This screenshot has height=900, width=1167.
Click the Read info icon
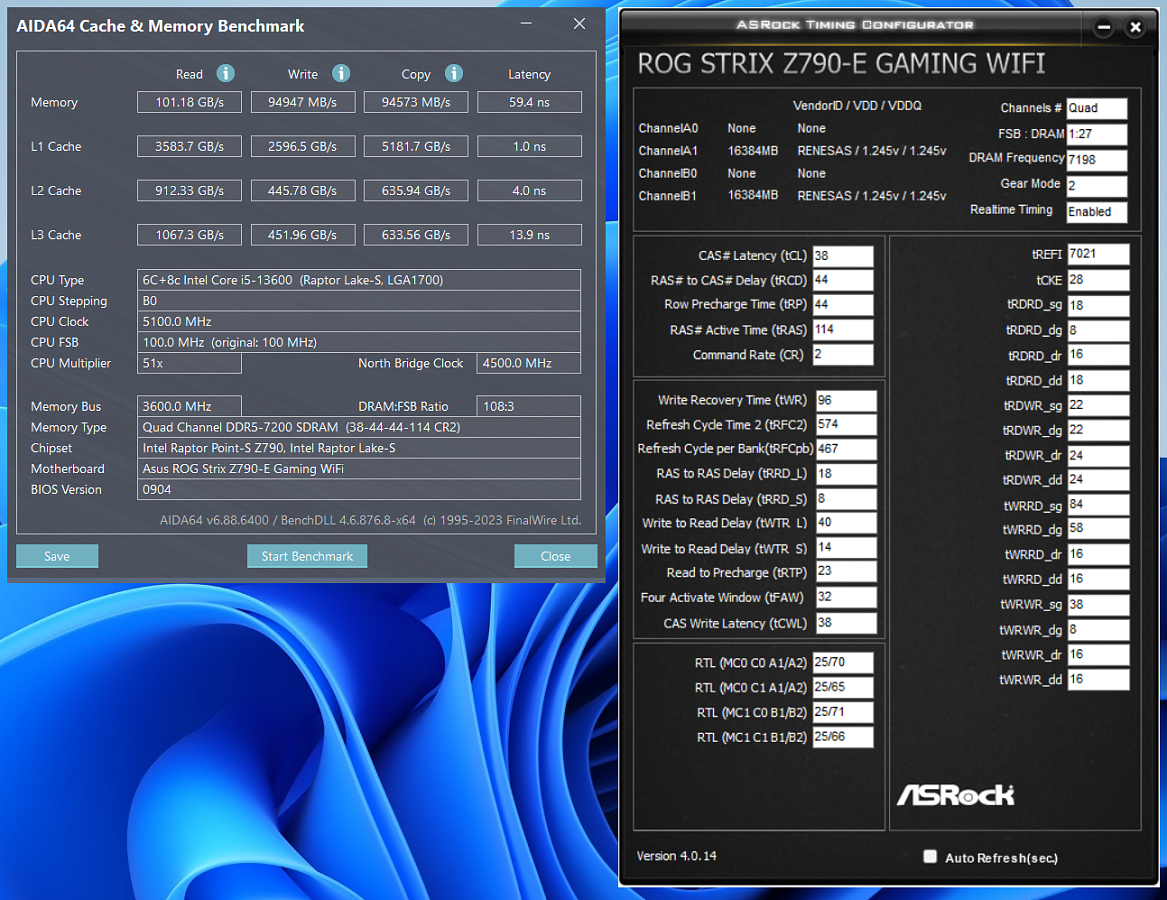click(226, 73)
